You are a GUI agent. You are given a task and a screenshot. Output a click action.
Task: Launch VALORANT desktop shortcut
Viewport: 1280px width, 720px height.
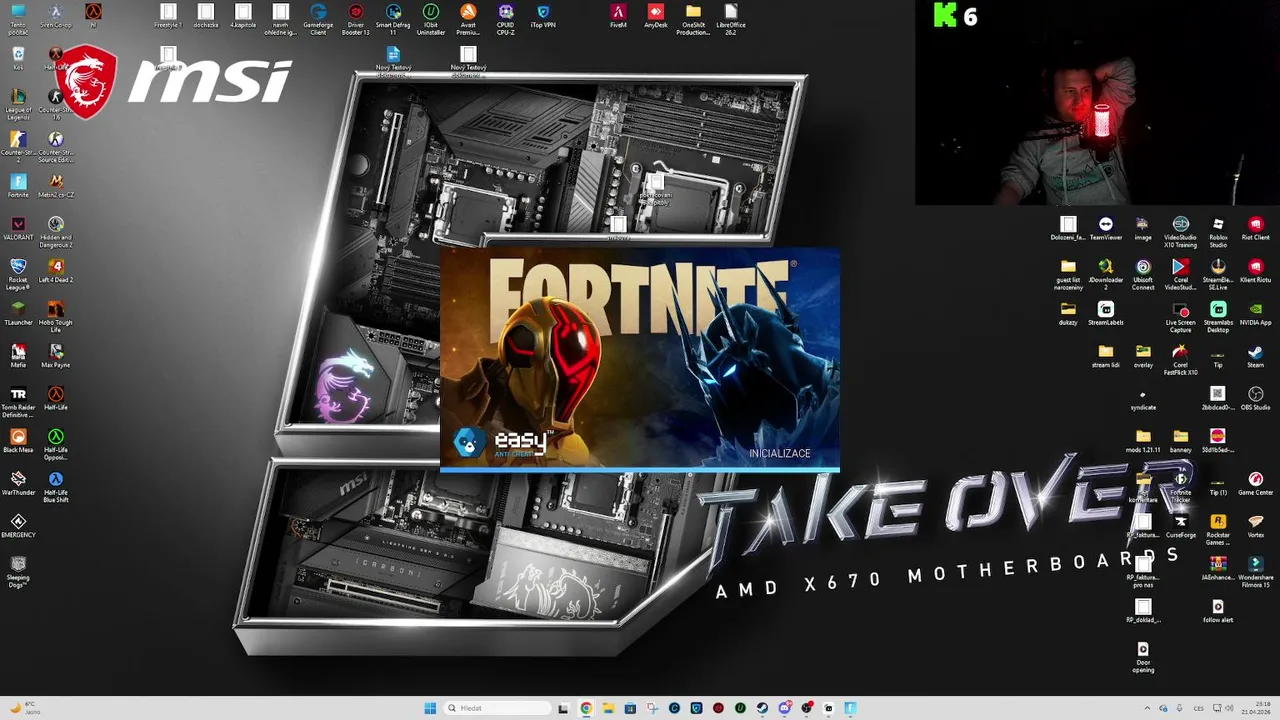tap(18, 229)
